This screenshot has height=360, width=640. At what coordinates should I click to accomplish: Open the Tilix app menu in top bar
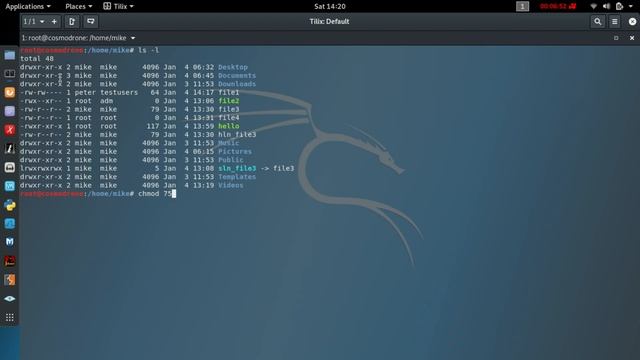pyautogui.click(x=118, y=6)
